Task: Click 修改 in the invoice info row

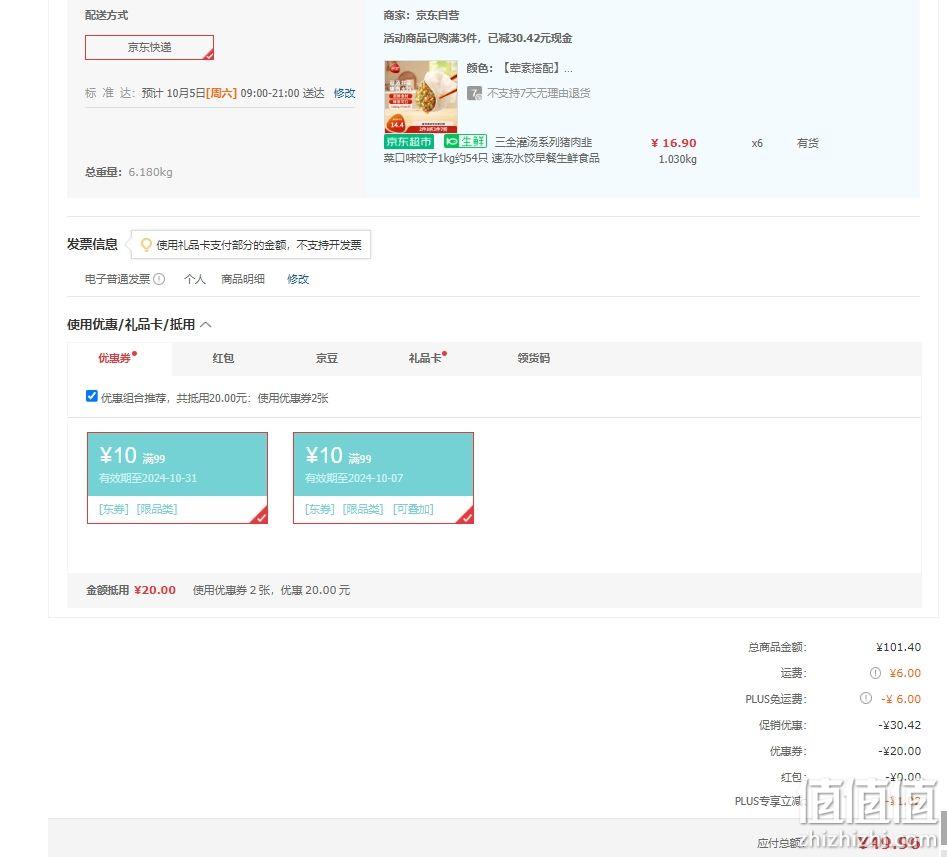Action: (298, 279)
